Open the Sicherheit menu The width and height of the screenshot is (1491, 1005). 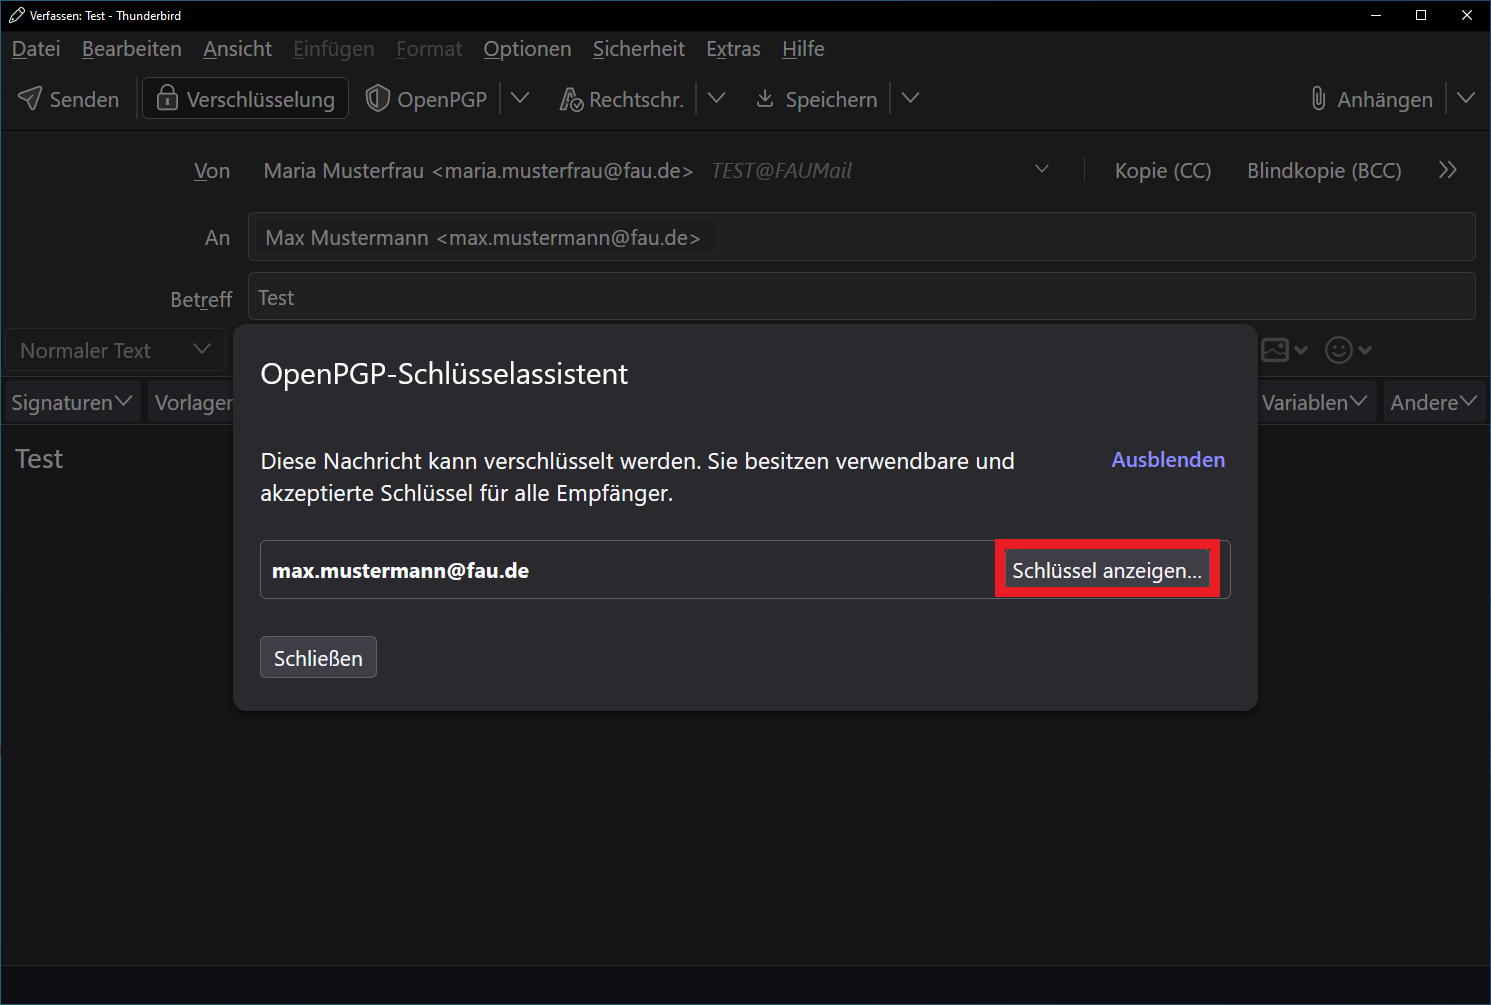[638, 49]
